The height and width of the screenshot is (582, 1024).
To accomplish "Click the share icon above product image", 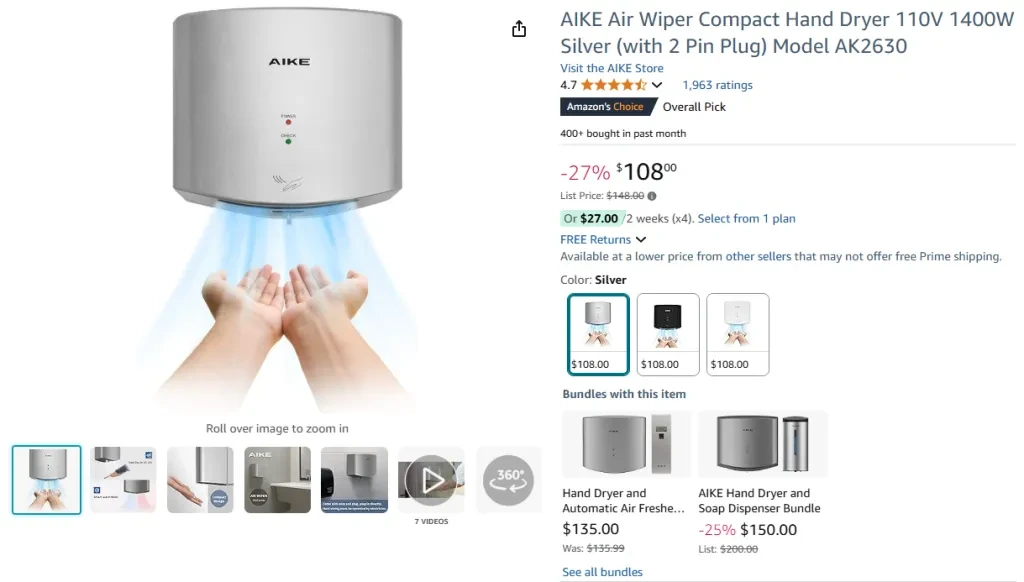I will pyautogui.click(x=519, y=29).
